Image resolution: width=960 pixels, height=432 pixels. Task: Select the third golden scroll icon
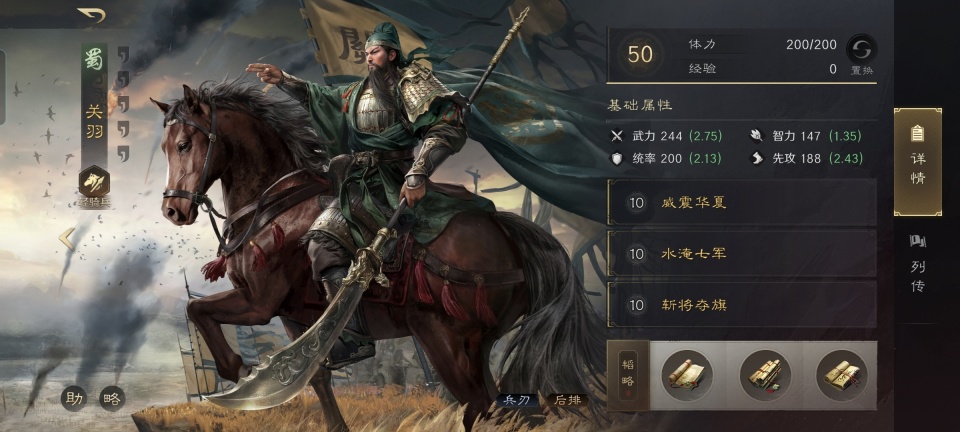pyautogui.click(x=842, y=375)
